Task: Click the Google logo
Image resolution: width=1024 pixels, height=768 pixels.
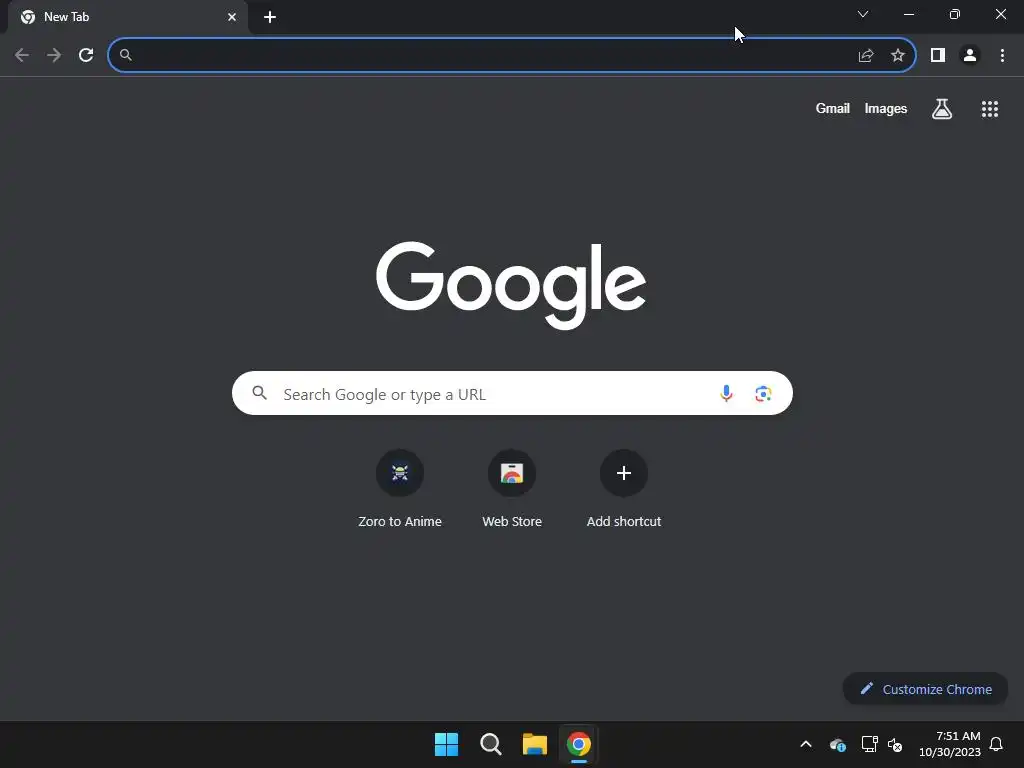Action: pos(511,285)
